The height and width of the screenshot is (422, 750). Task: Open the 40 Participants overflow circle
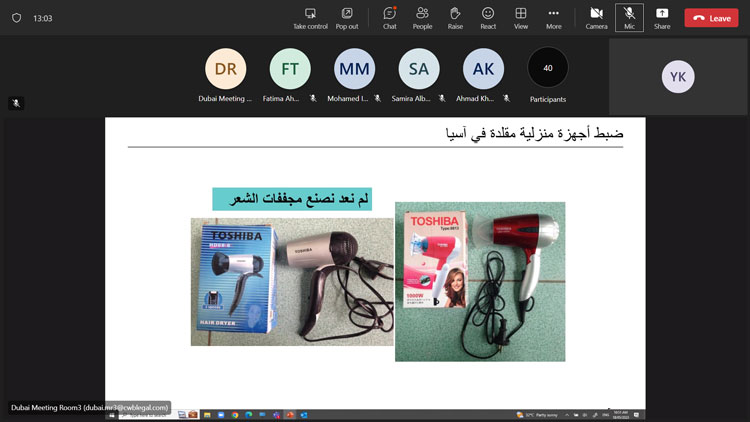click(x=547, y=68)
